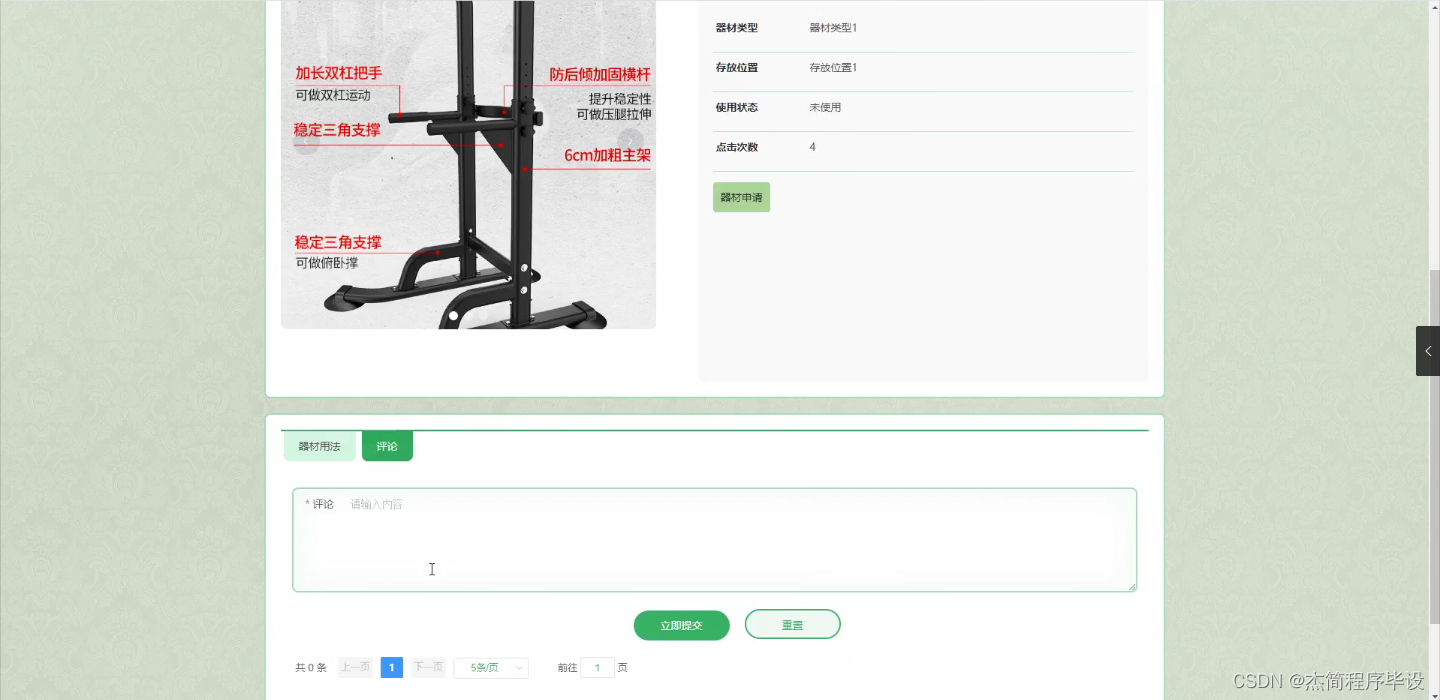The height and width of the screenshot is (700, 1440).
Task: Click the 前往 page jump input box
Action: pos(597,667)
